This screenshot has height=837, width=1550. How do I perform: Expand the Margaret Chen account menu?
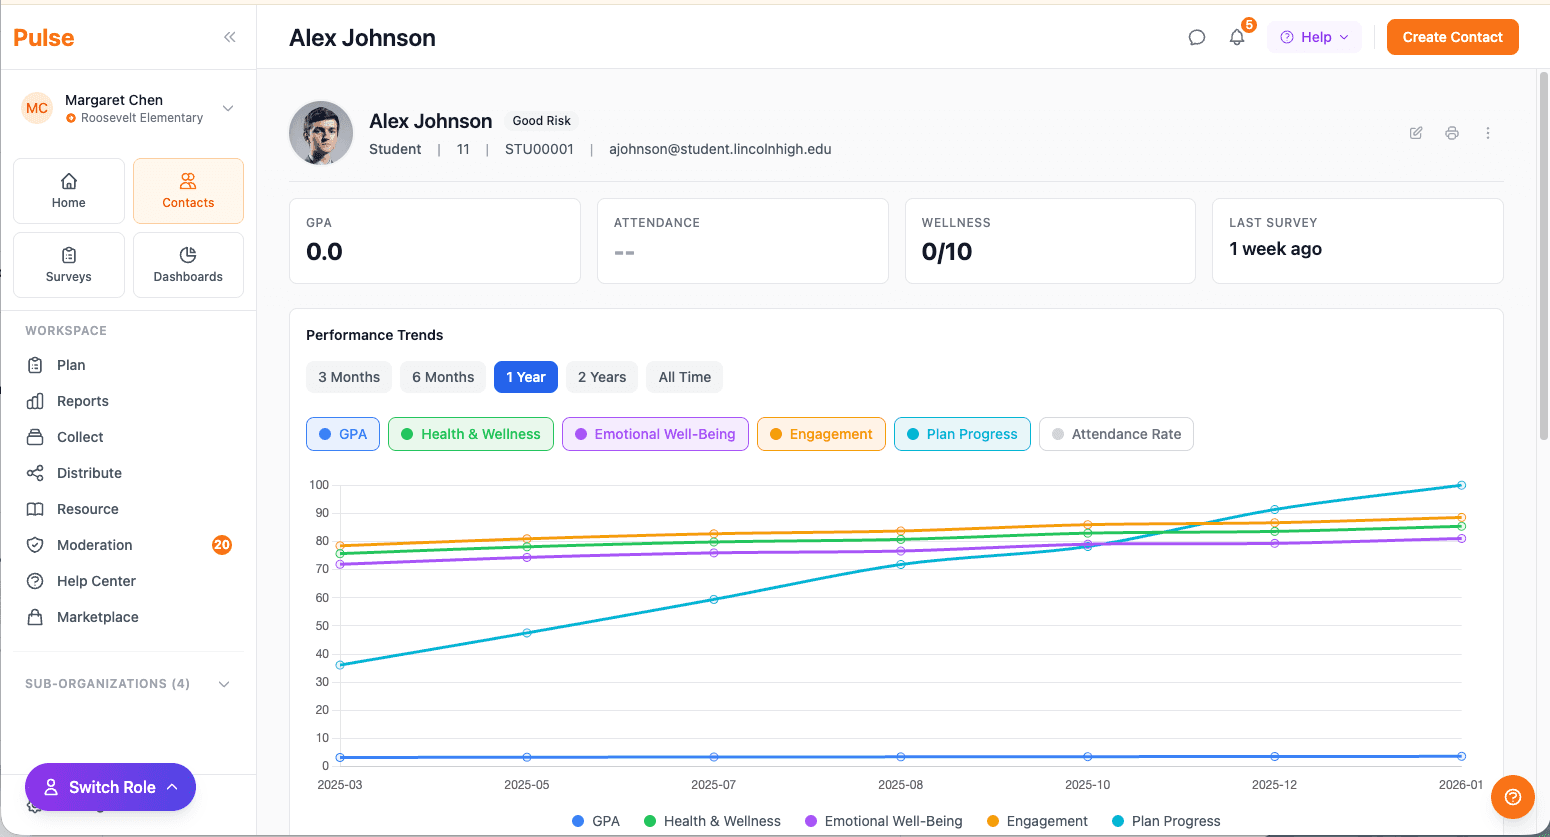tap(228, 108)
